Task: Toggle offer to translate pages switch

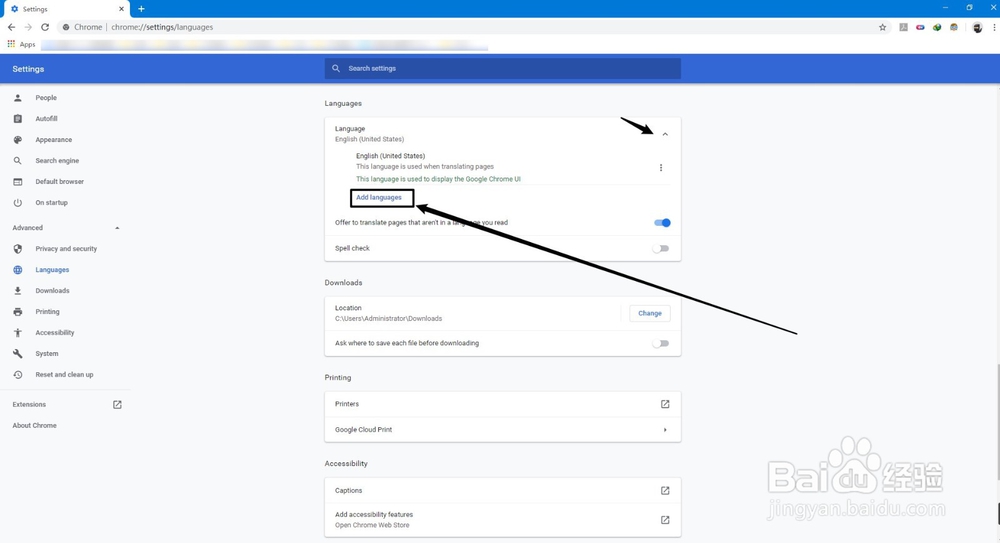Action: [662, 223]
